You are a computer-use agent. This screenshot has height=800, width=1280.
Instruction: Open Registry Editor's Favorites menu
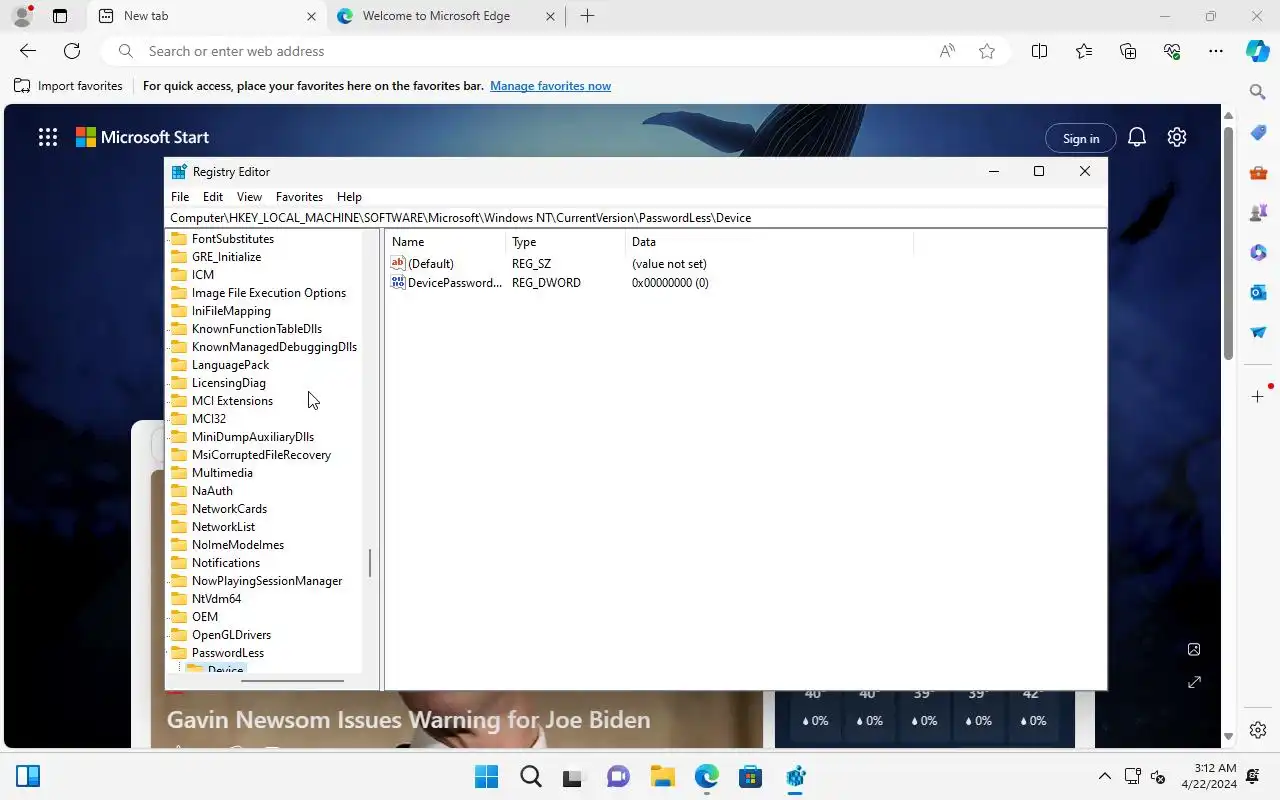coord(299,197)
